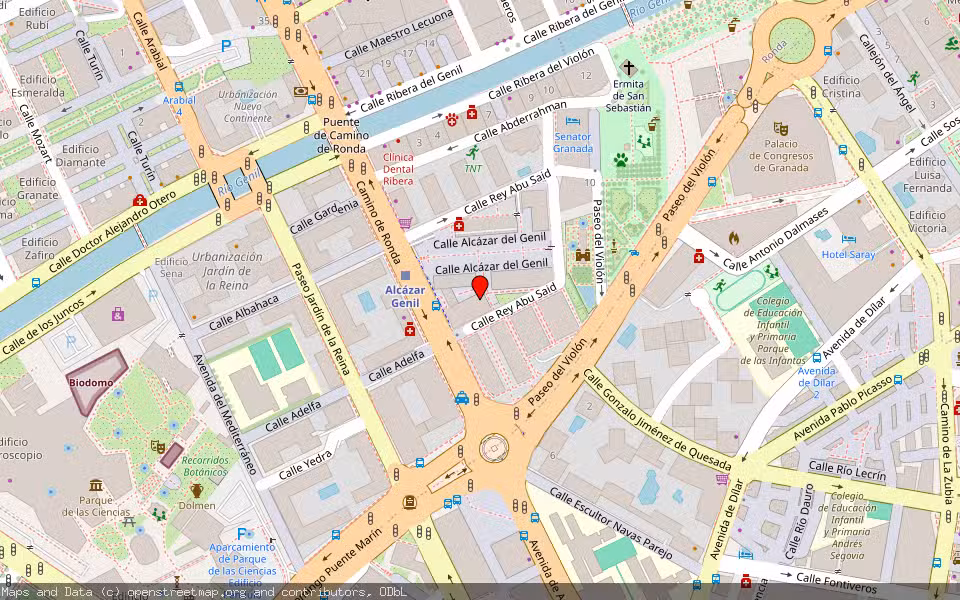
Task: Click the Alcázar Genil station label
Action: 405,296
